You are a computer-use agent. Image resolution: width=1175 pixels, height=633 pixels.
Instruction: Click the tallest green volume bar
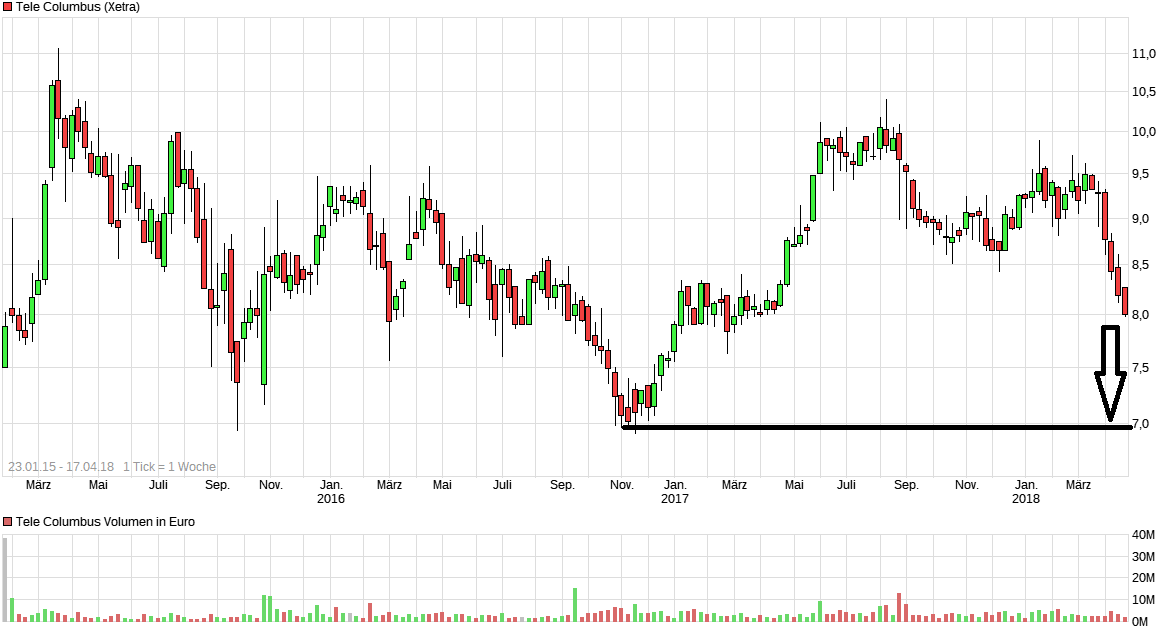(575, 605)
